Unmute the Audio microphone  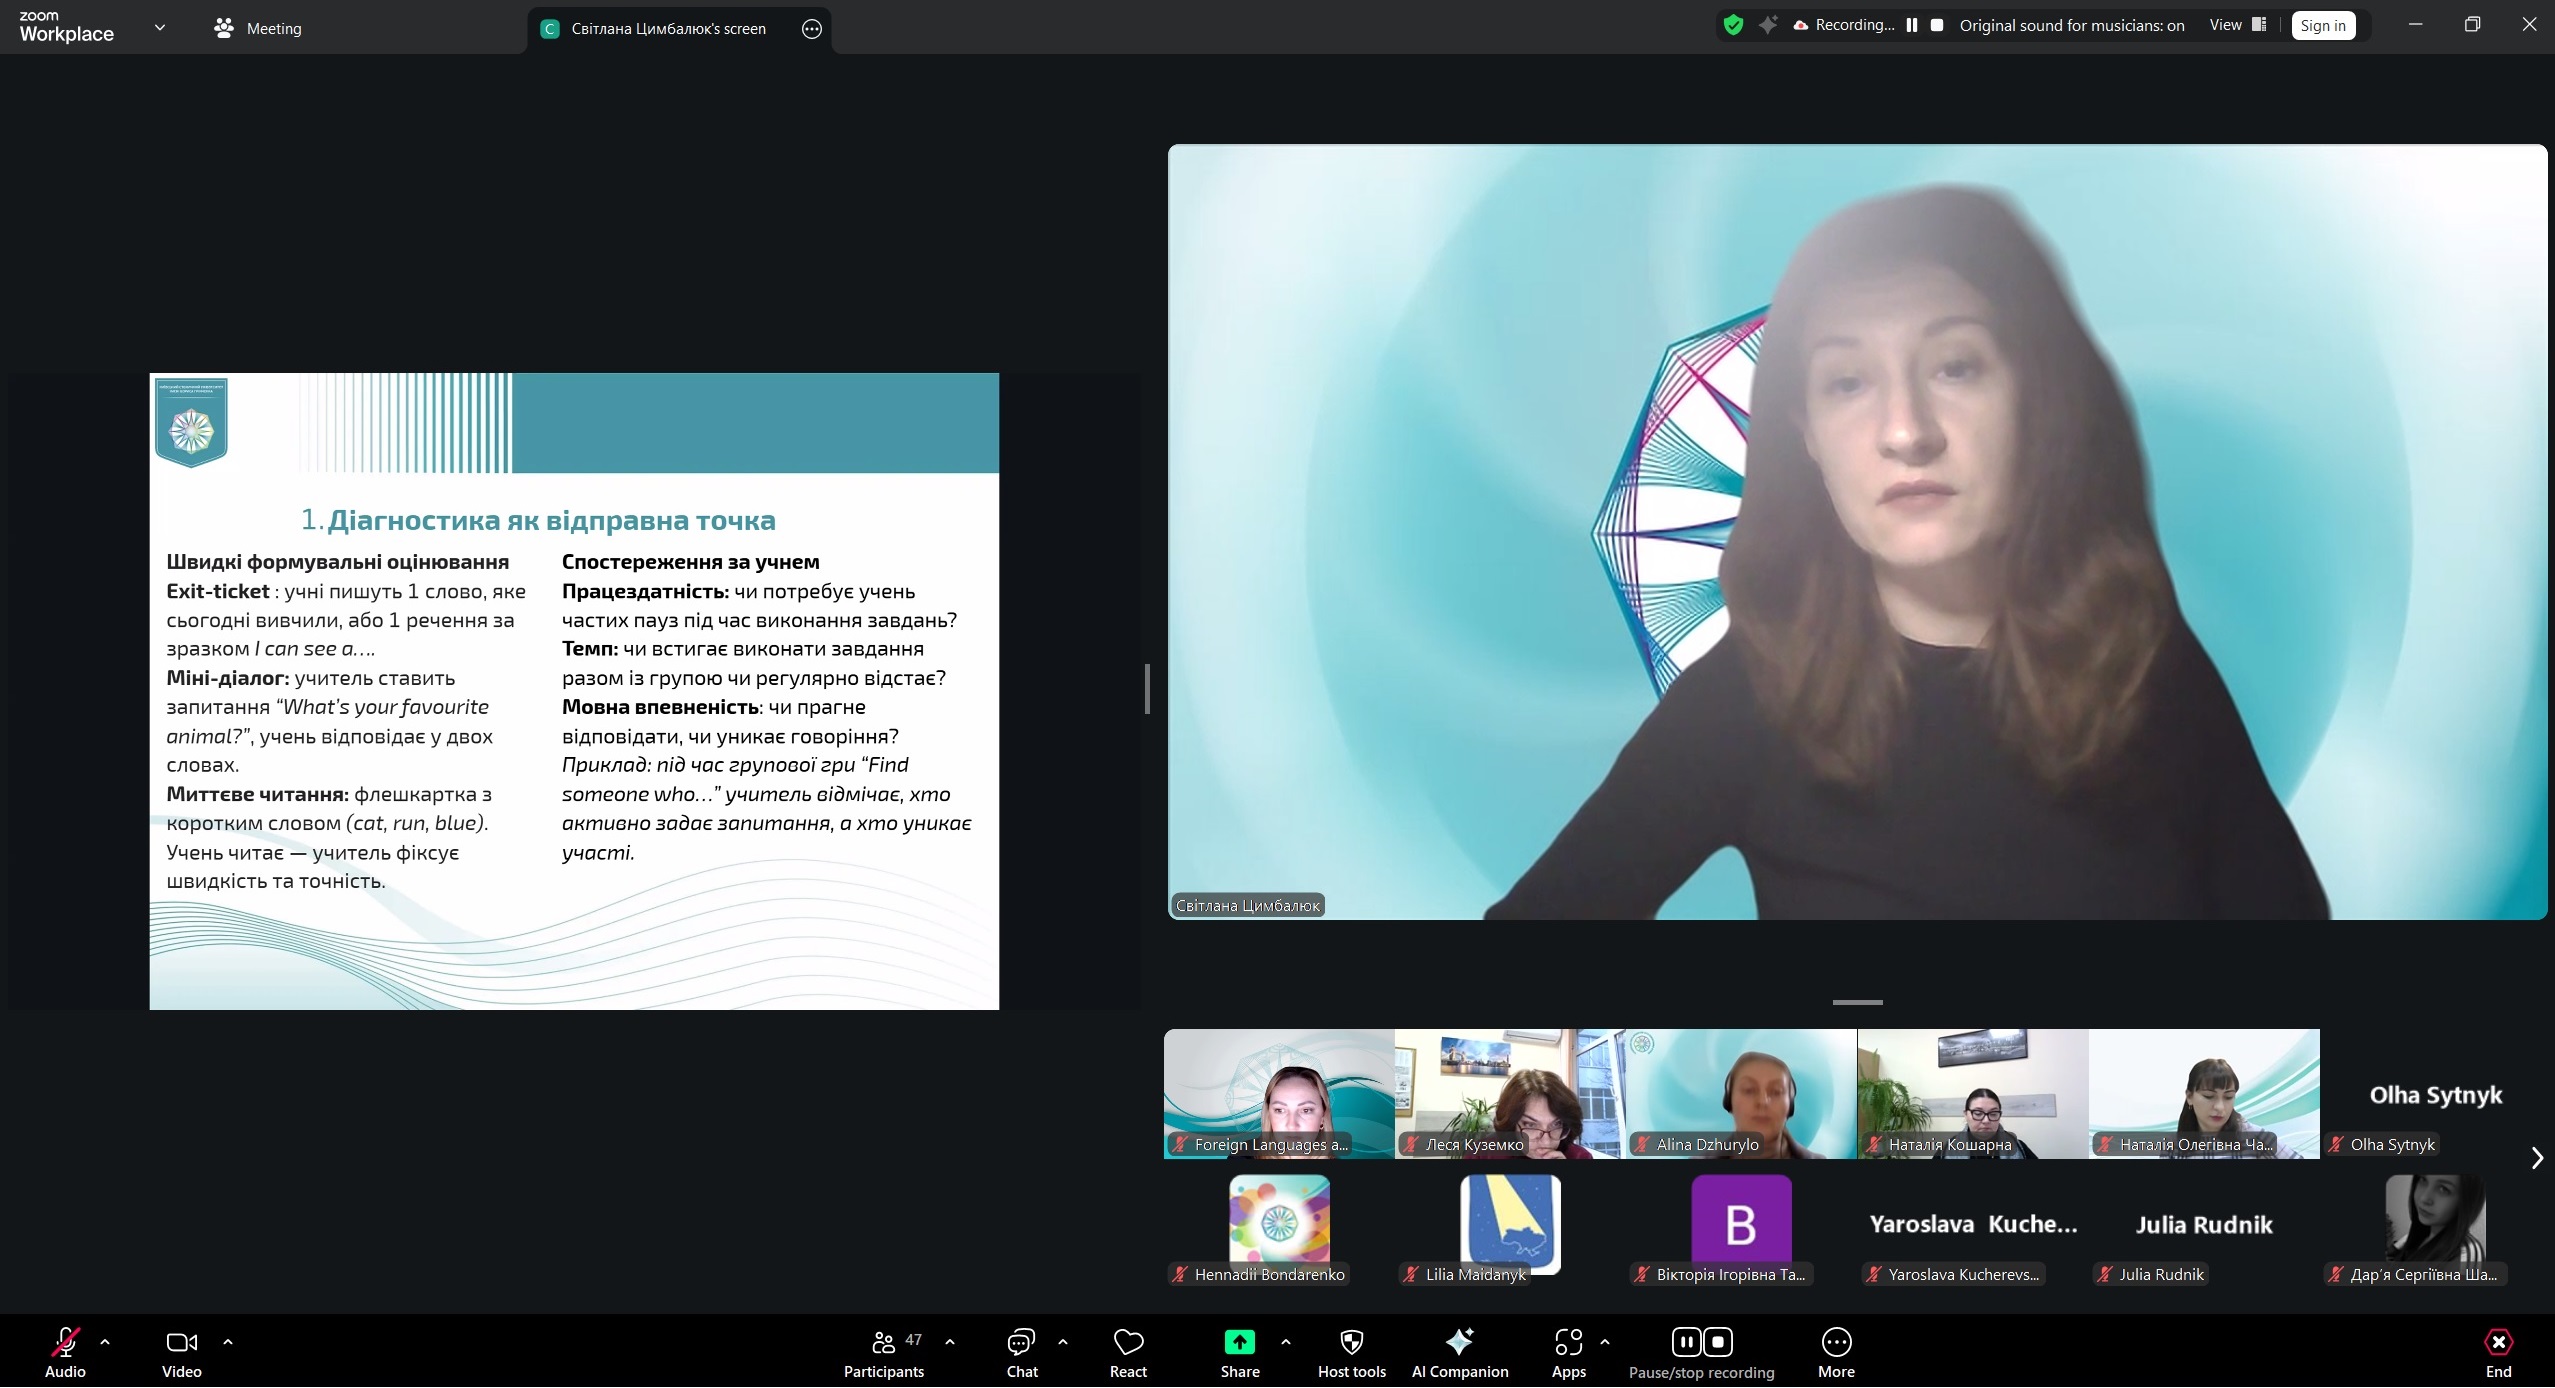tap(65, 1351)
